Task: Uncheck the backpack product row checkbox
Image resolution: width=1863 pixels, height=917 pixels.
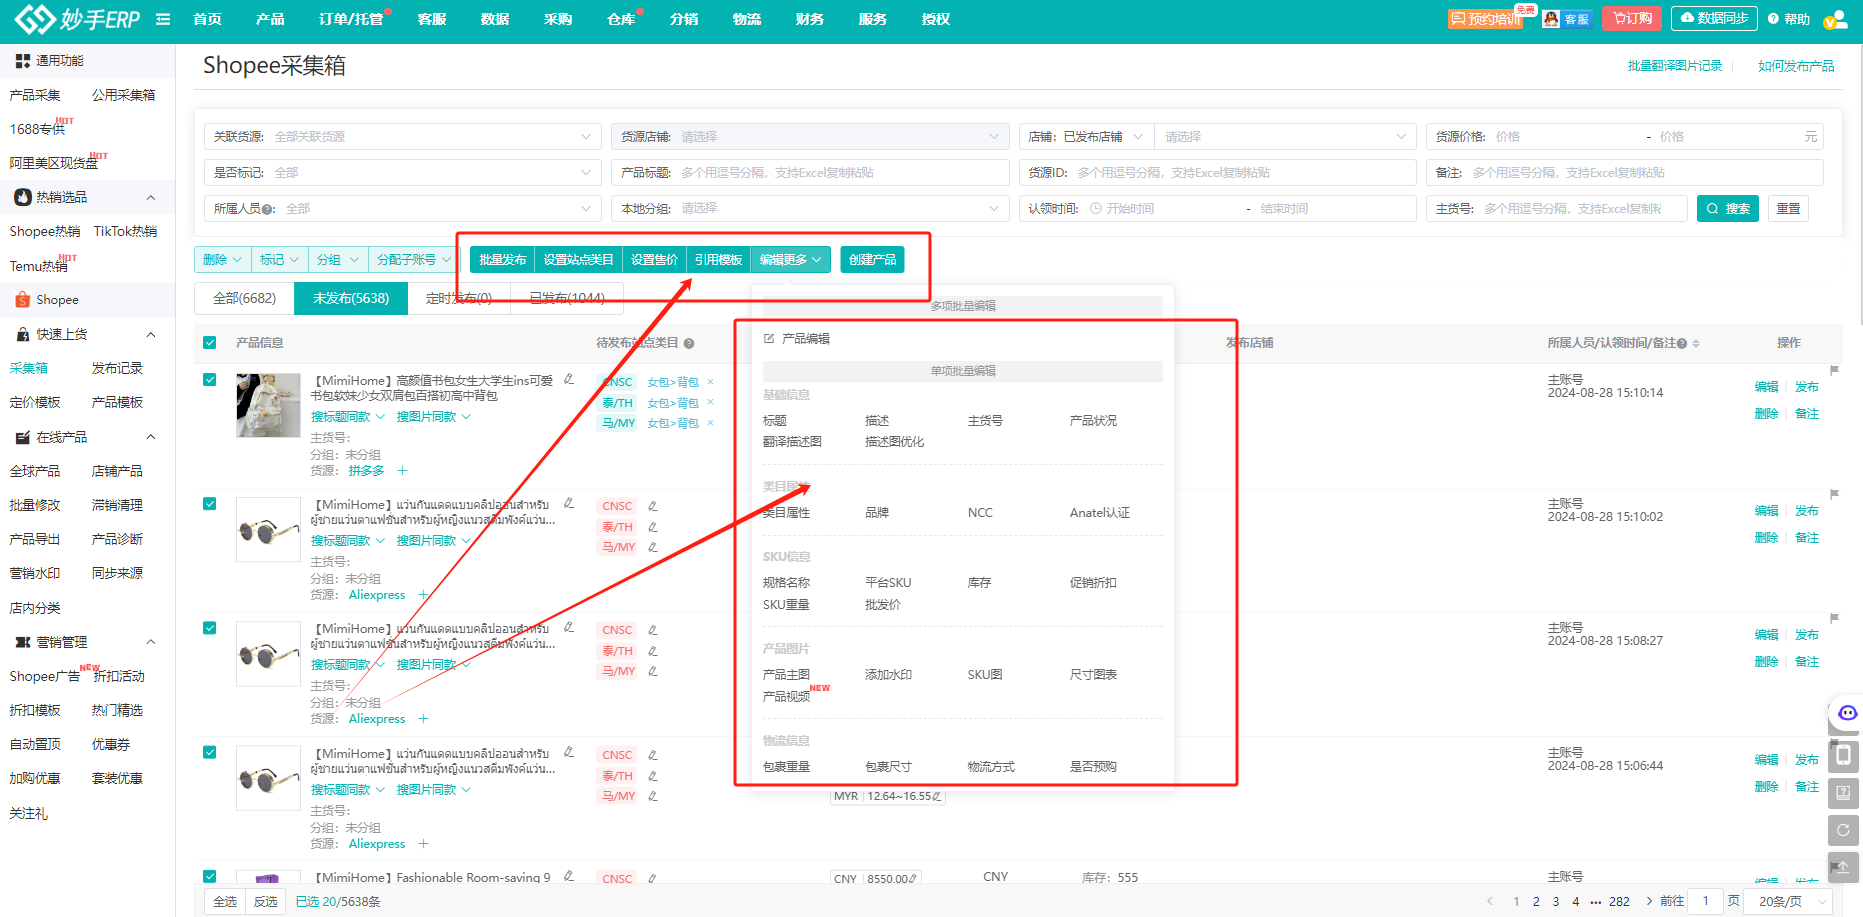Action: click(210, 380)
